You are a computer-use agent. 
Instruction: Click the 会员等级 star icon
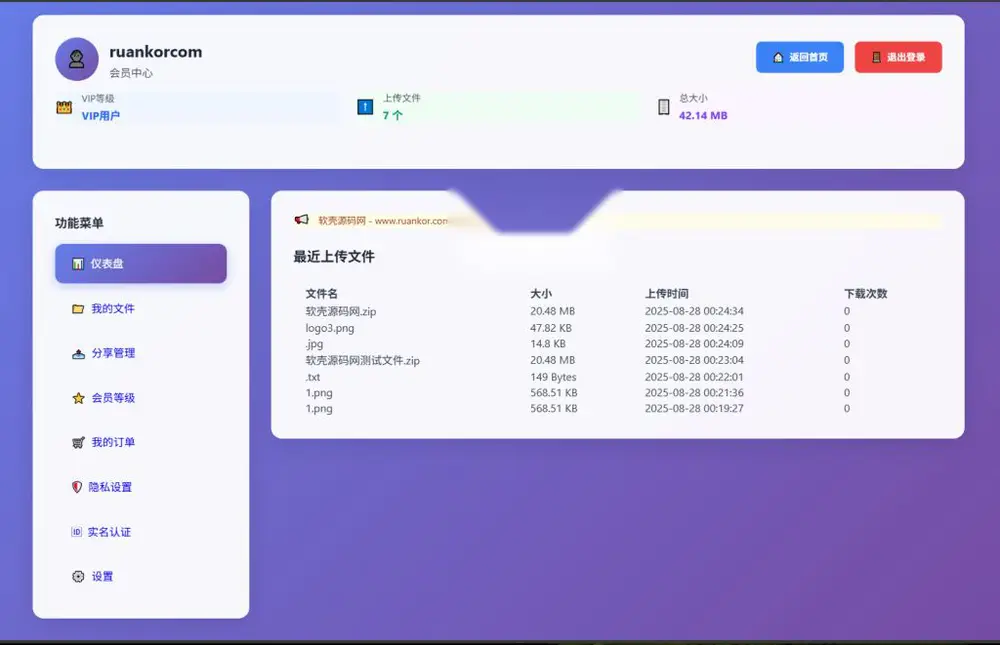click(x=78, y=398)
